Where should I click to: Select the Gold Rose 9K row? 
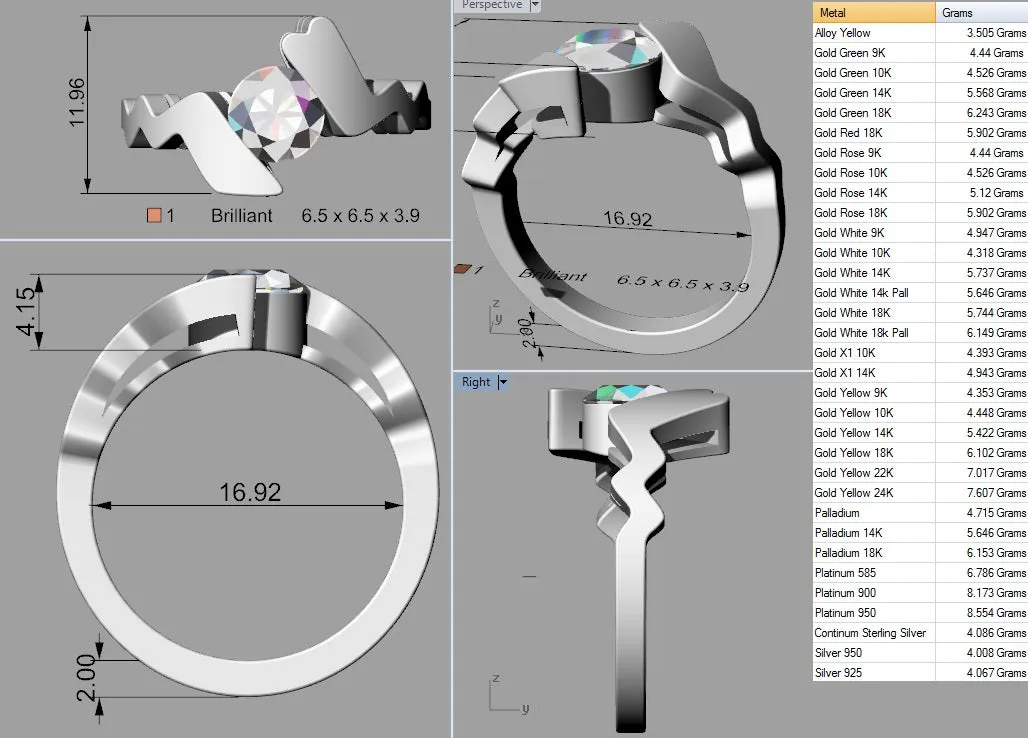pos(920,153)
